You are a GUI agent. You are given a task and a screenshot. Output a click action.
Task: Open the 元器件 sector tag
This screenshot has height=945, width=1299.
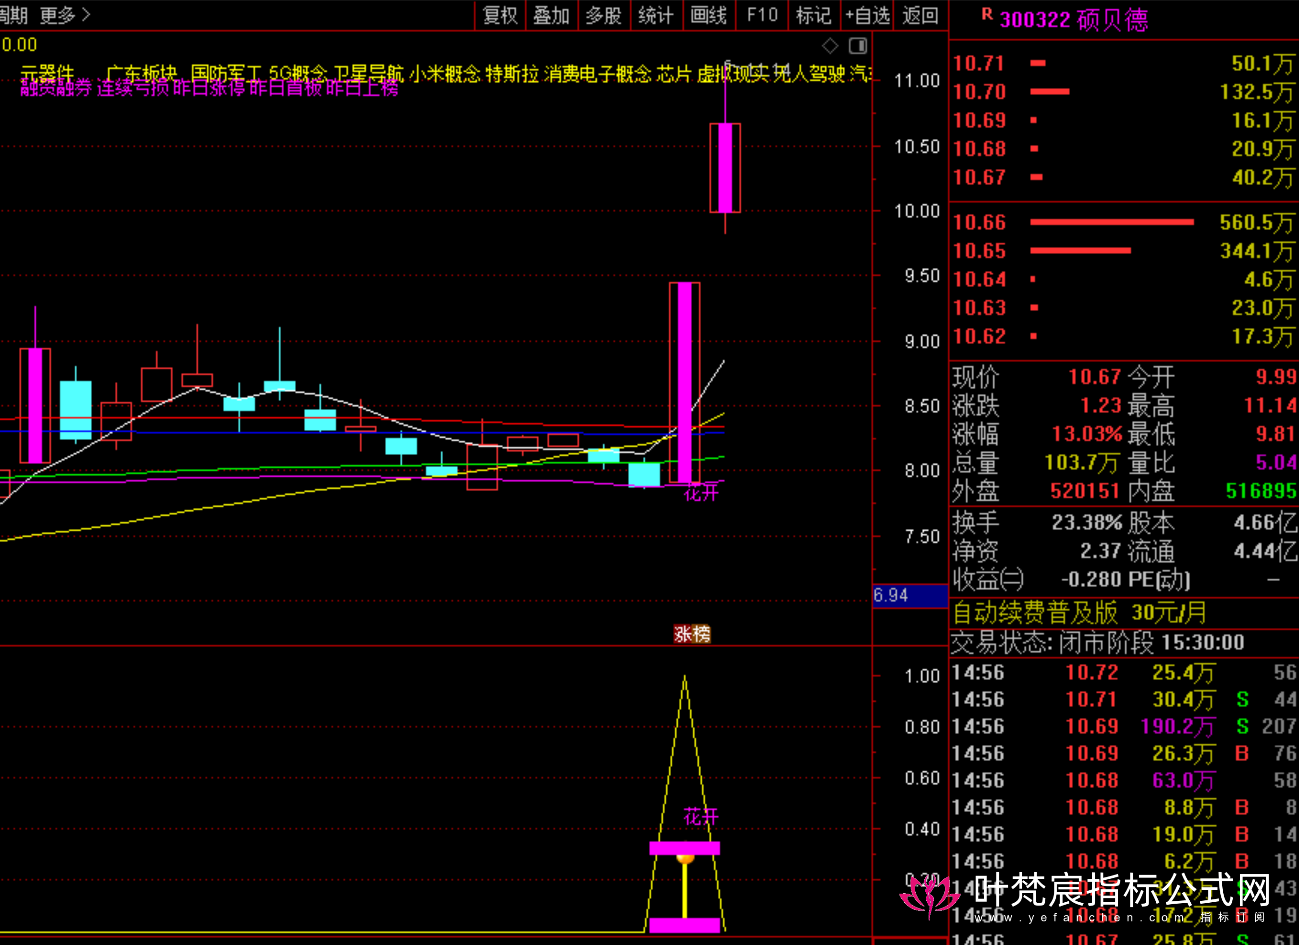[x=48, y=73]
